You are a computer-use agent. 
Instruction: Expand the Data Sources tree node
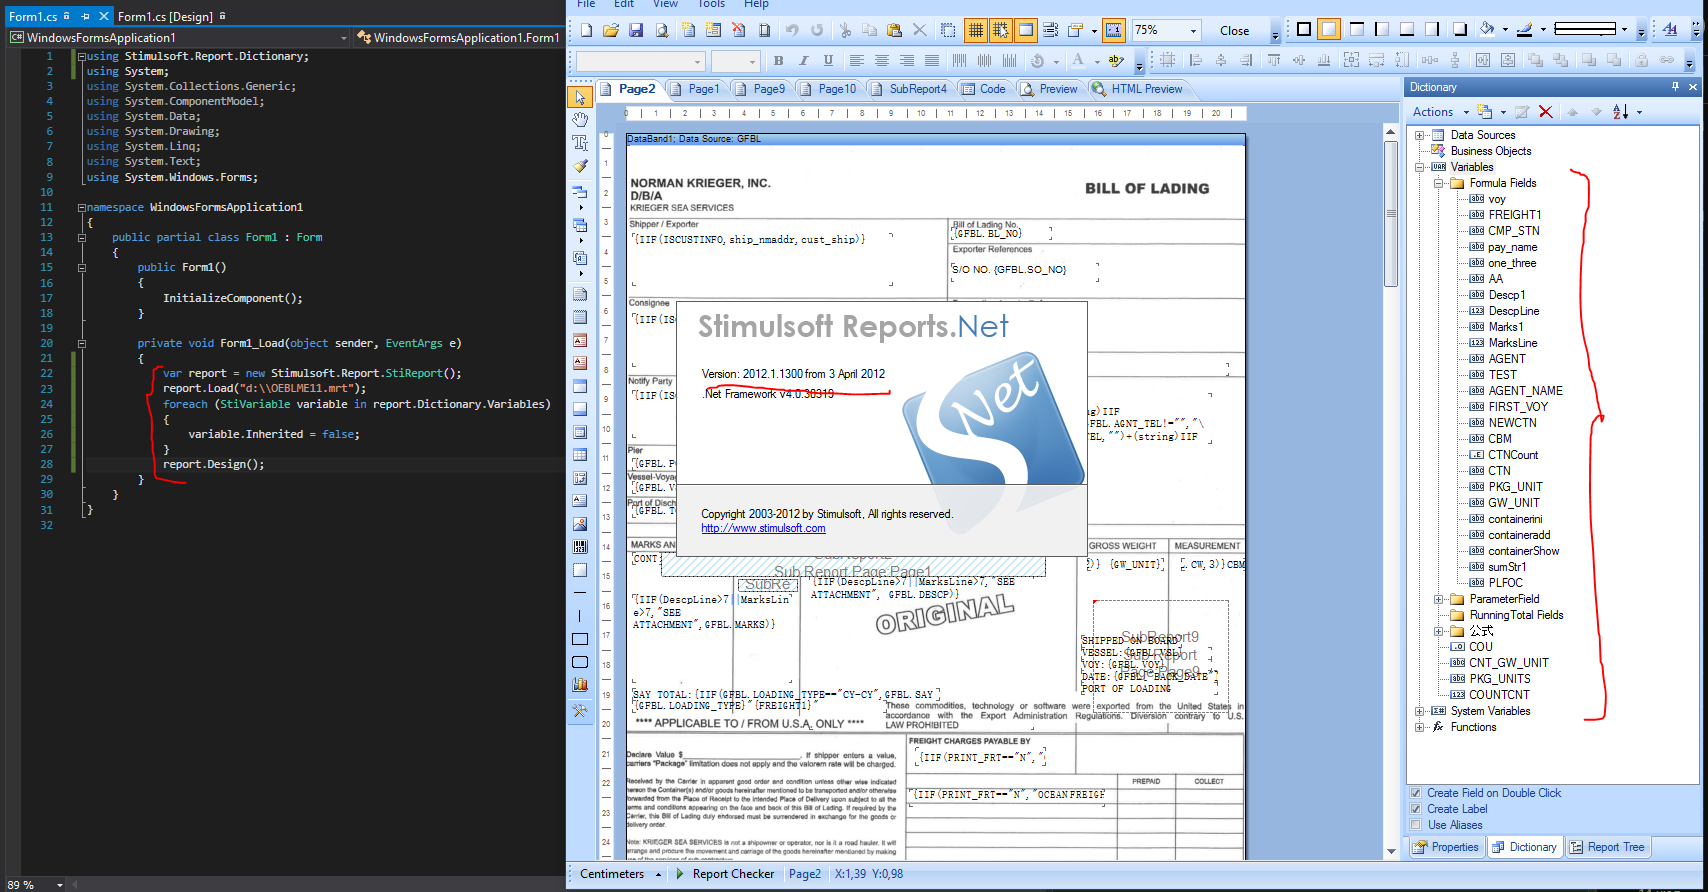[x=1420, y=135]
